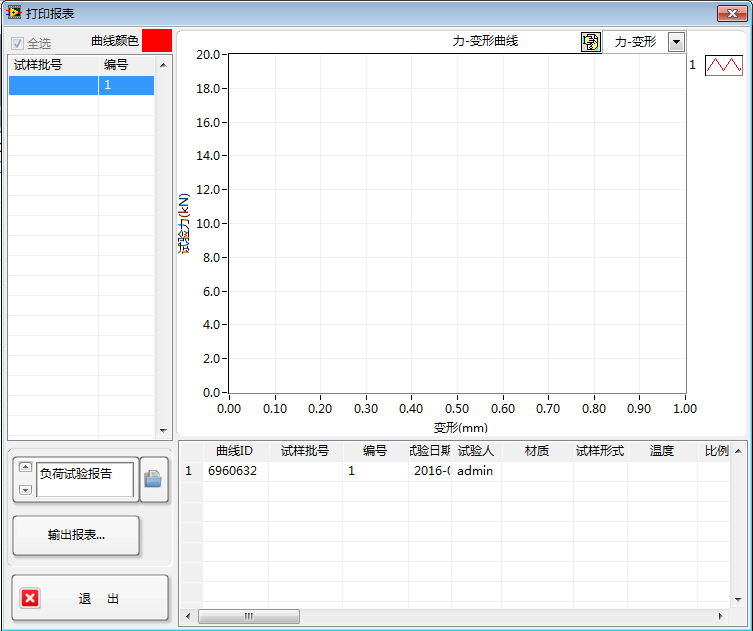The image size is (753, 631).
Task: Step report template selector up
Action: (25, 468)
